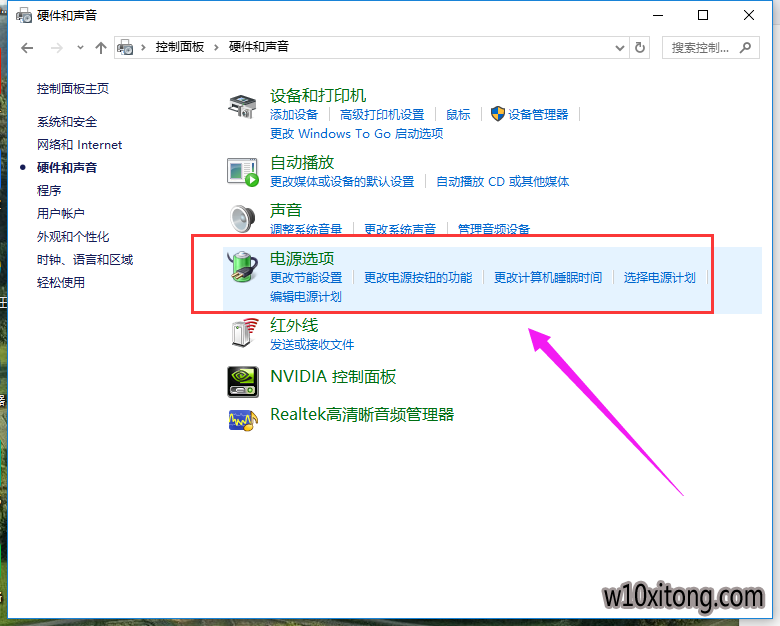Open the 红外线 infrared icon
This screenshot has height=626, width=780.
(x=245, y=332)
